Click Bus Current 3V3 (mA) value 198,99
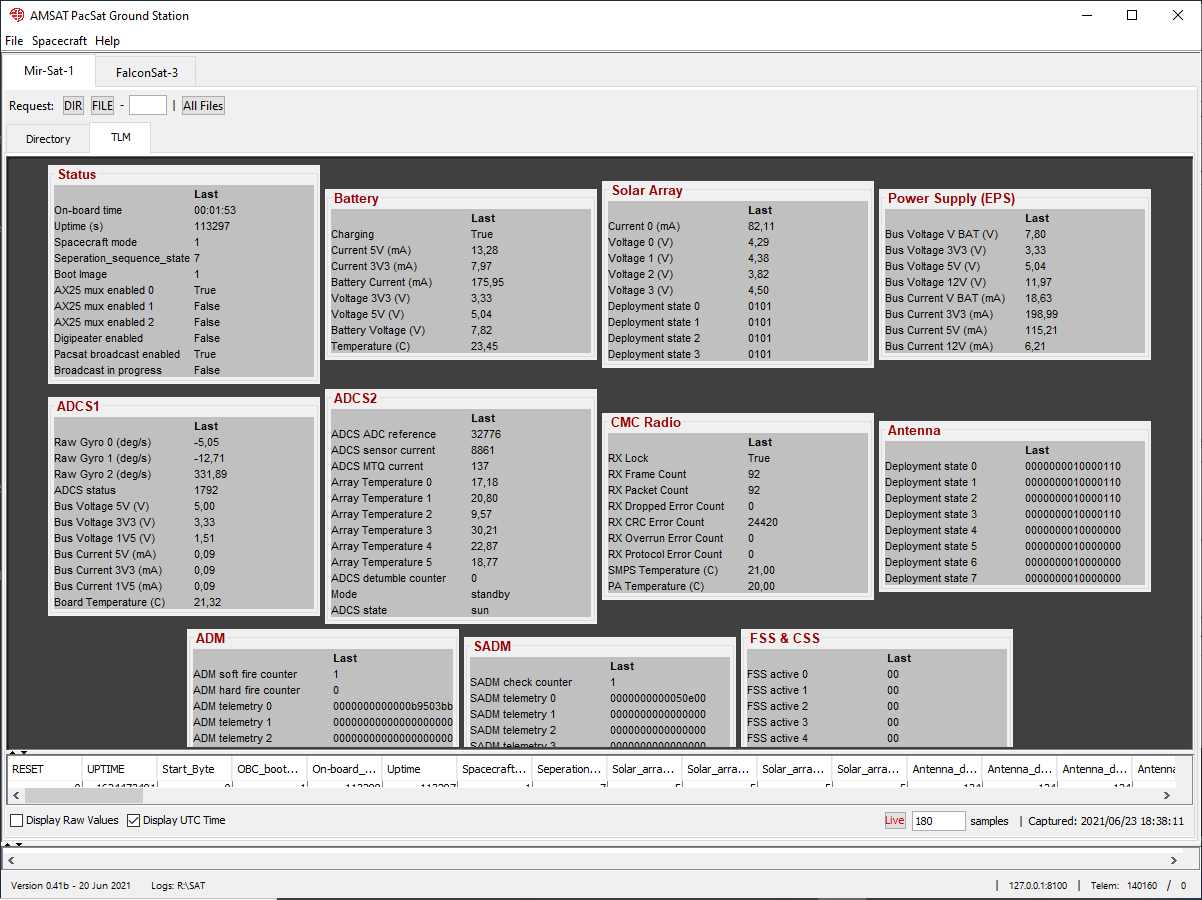 (1041, 314)
